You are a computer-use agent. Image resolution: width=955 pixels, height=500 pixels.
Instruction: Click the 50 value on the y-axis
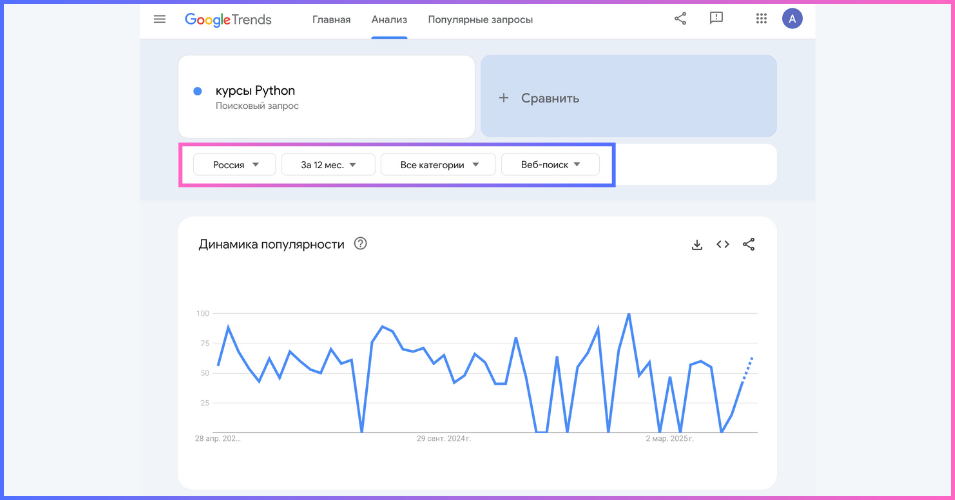coord(205,373)
